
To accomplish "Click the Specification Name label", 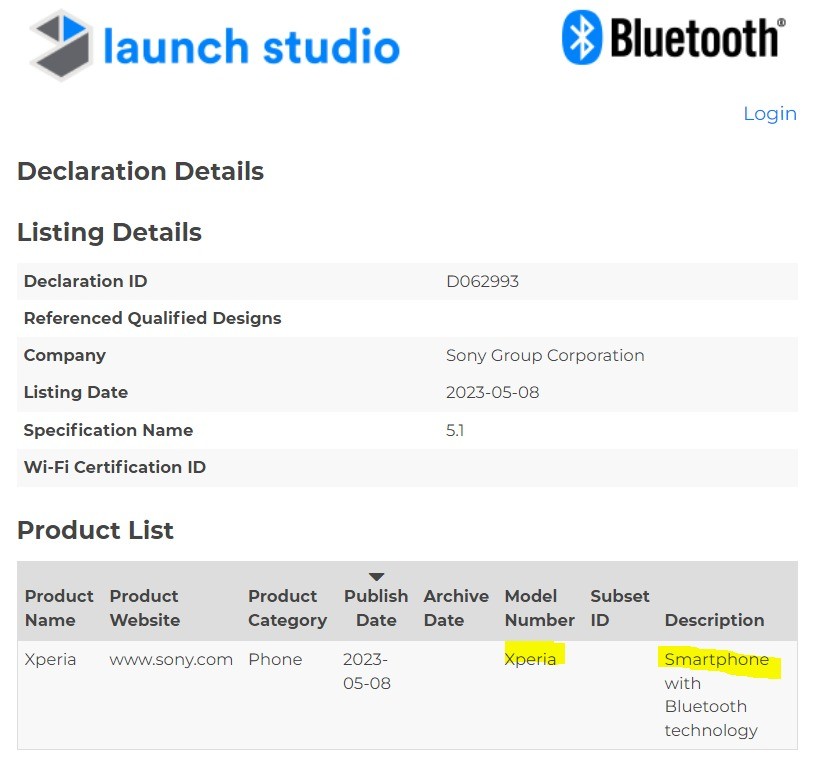I will pyautogui.click(x=108, y=430).
